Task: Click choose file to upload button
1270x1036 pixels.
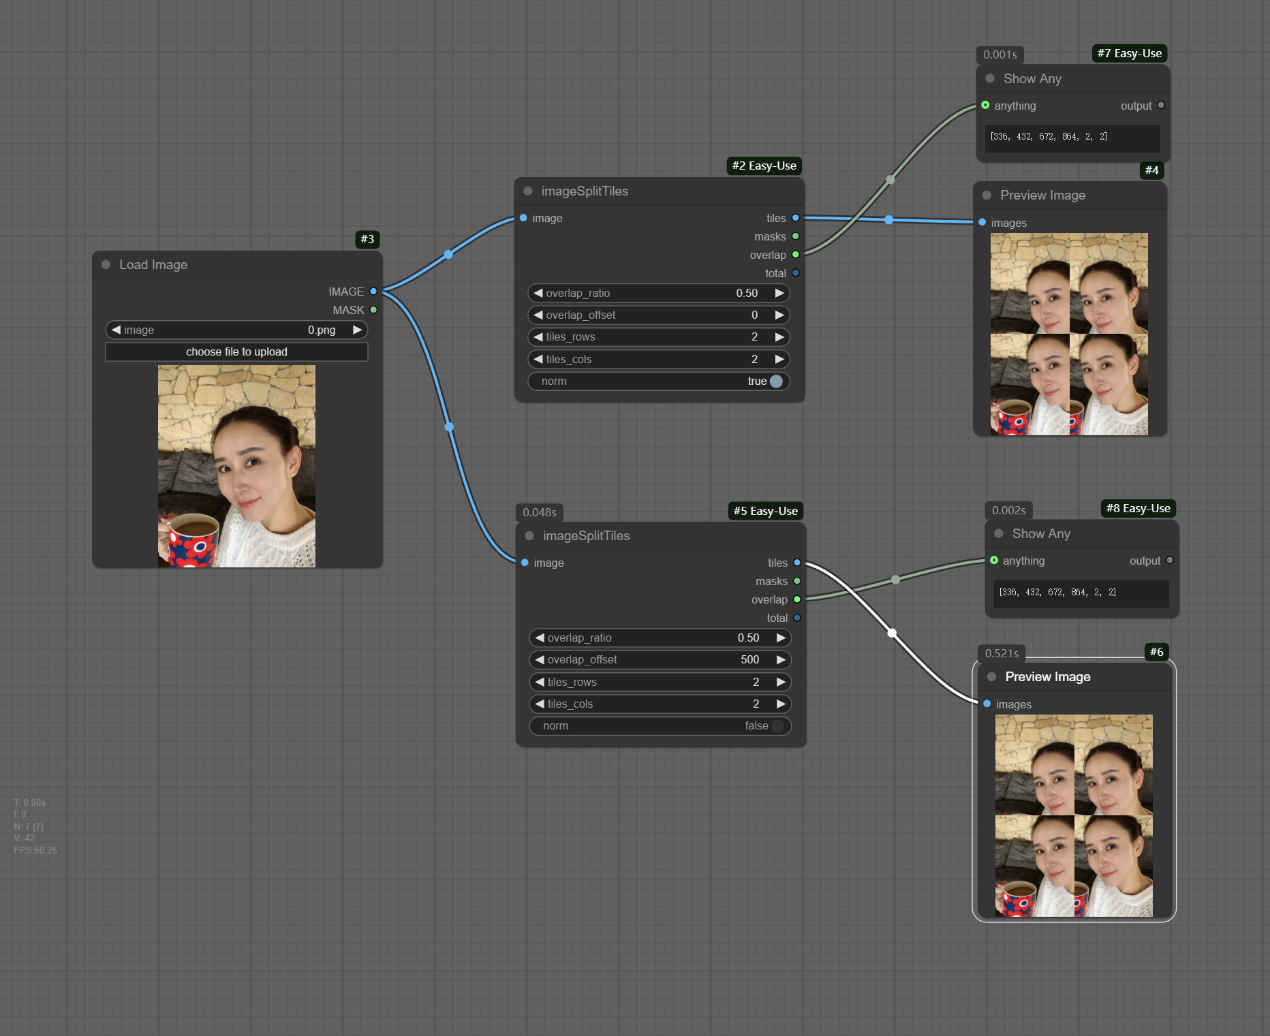Action: click(x=237, y=352)
